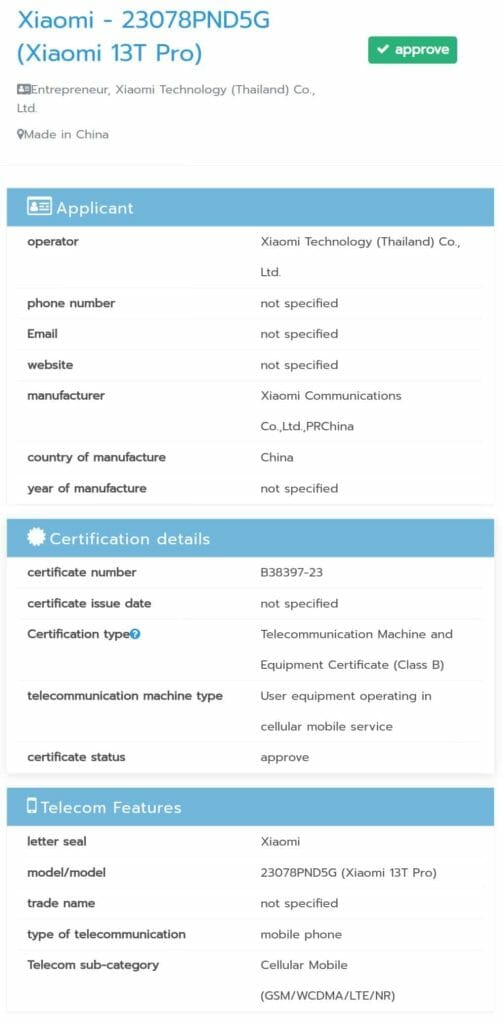This screenshot has width=502, height=1024.
Task: Click the Certification details seal icon
Action: 36,537
